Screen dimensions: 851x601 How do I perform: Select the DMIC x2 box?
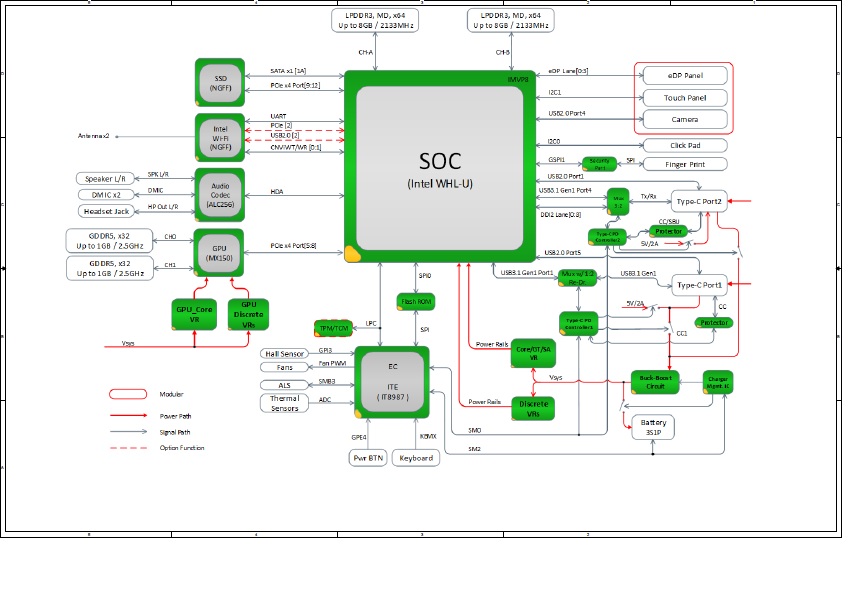pyautogui.click(x=106, y=195)
